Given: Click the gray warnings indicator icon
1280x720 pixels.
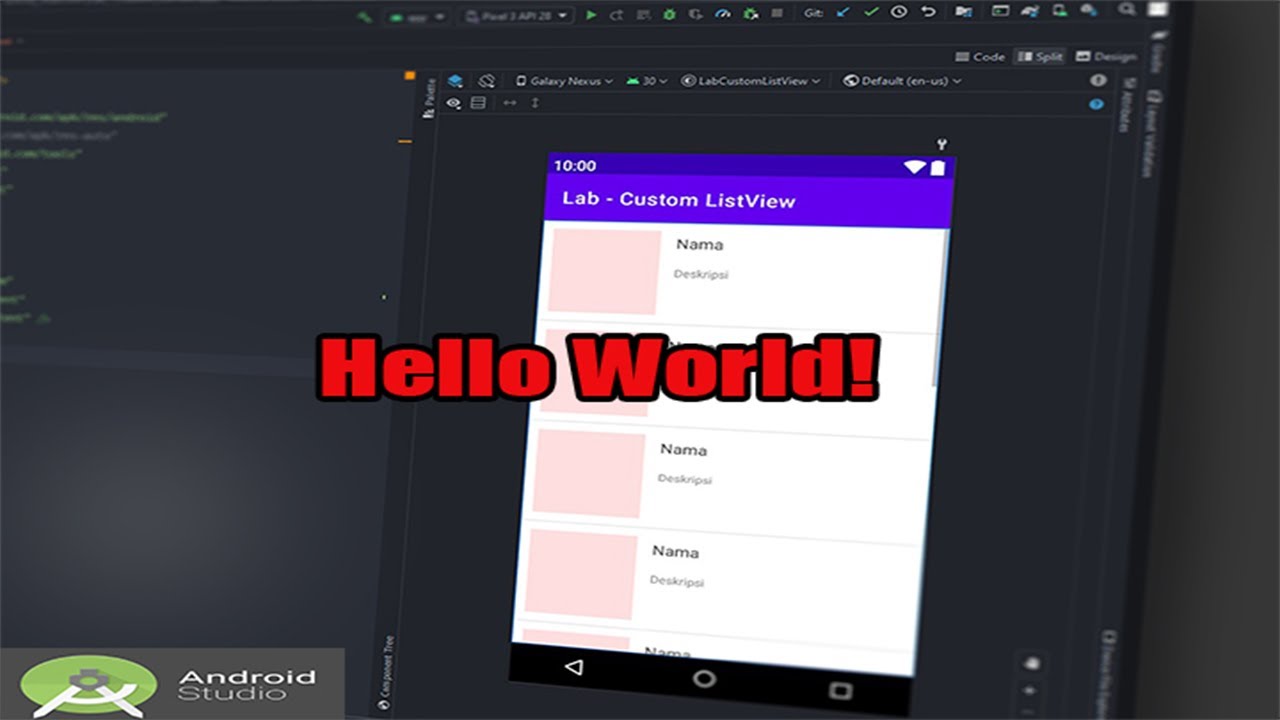Looking at the screenshot, I should click(x=1098, y=81).
